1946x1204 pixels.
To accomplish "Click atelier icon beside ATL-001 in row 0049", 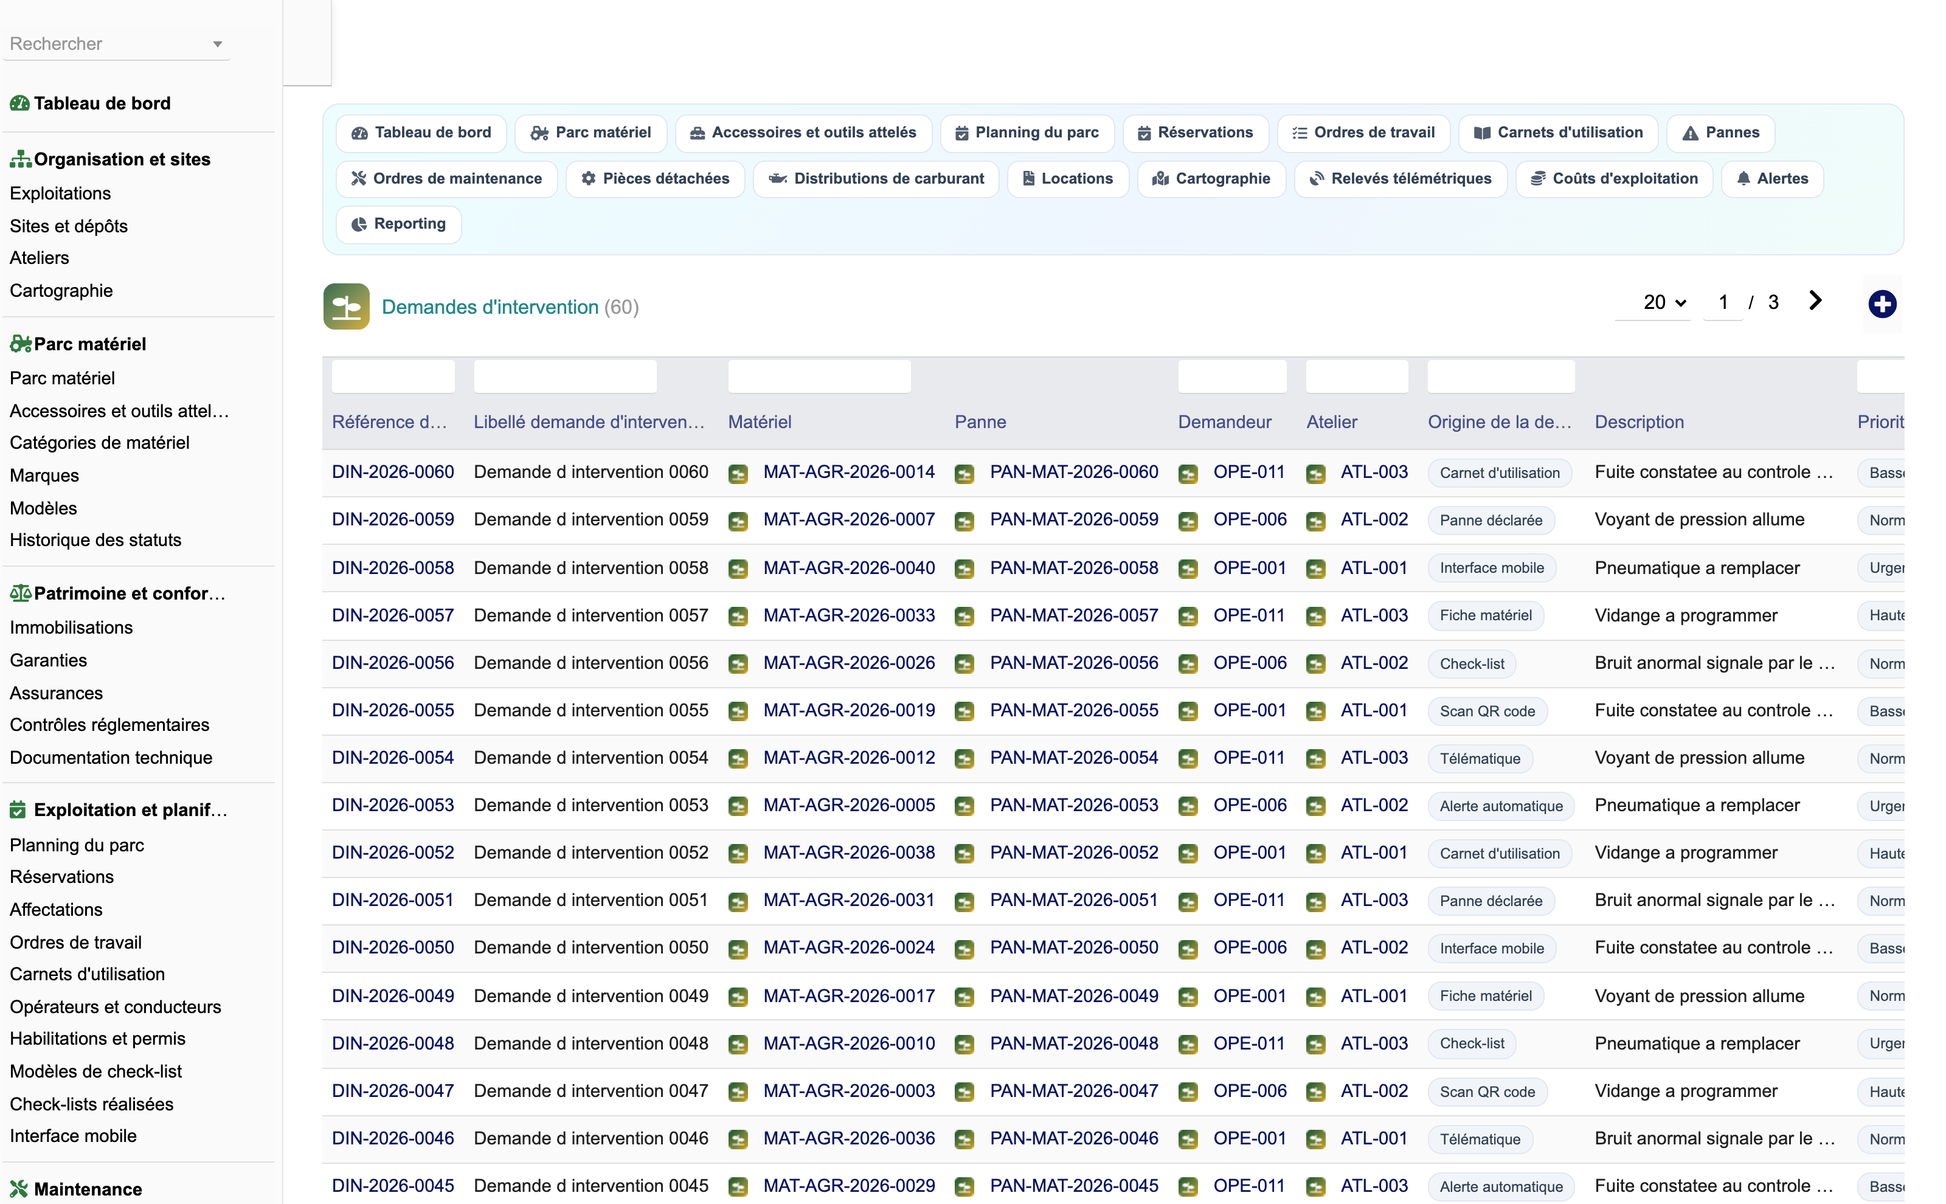I will coord(1316,997).
